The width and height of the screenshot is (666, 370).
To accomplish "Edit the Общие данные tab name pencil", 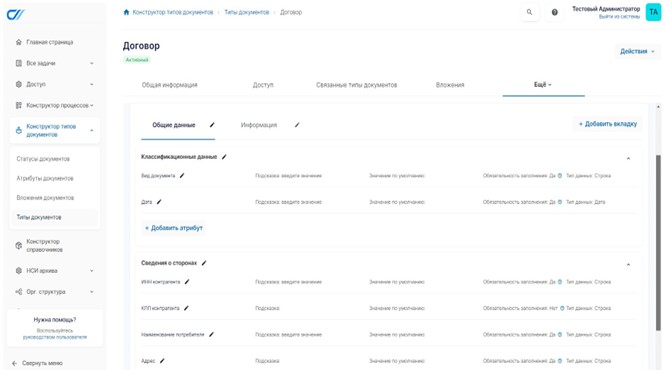I will pyautogui.click(x=212, y=125).
